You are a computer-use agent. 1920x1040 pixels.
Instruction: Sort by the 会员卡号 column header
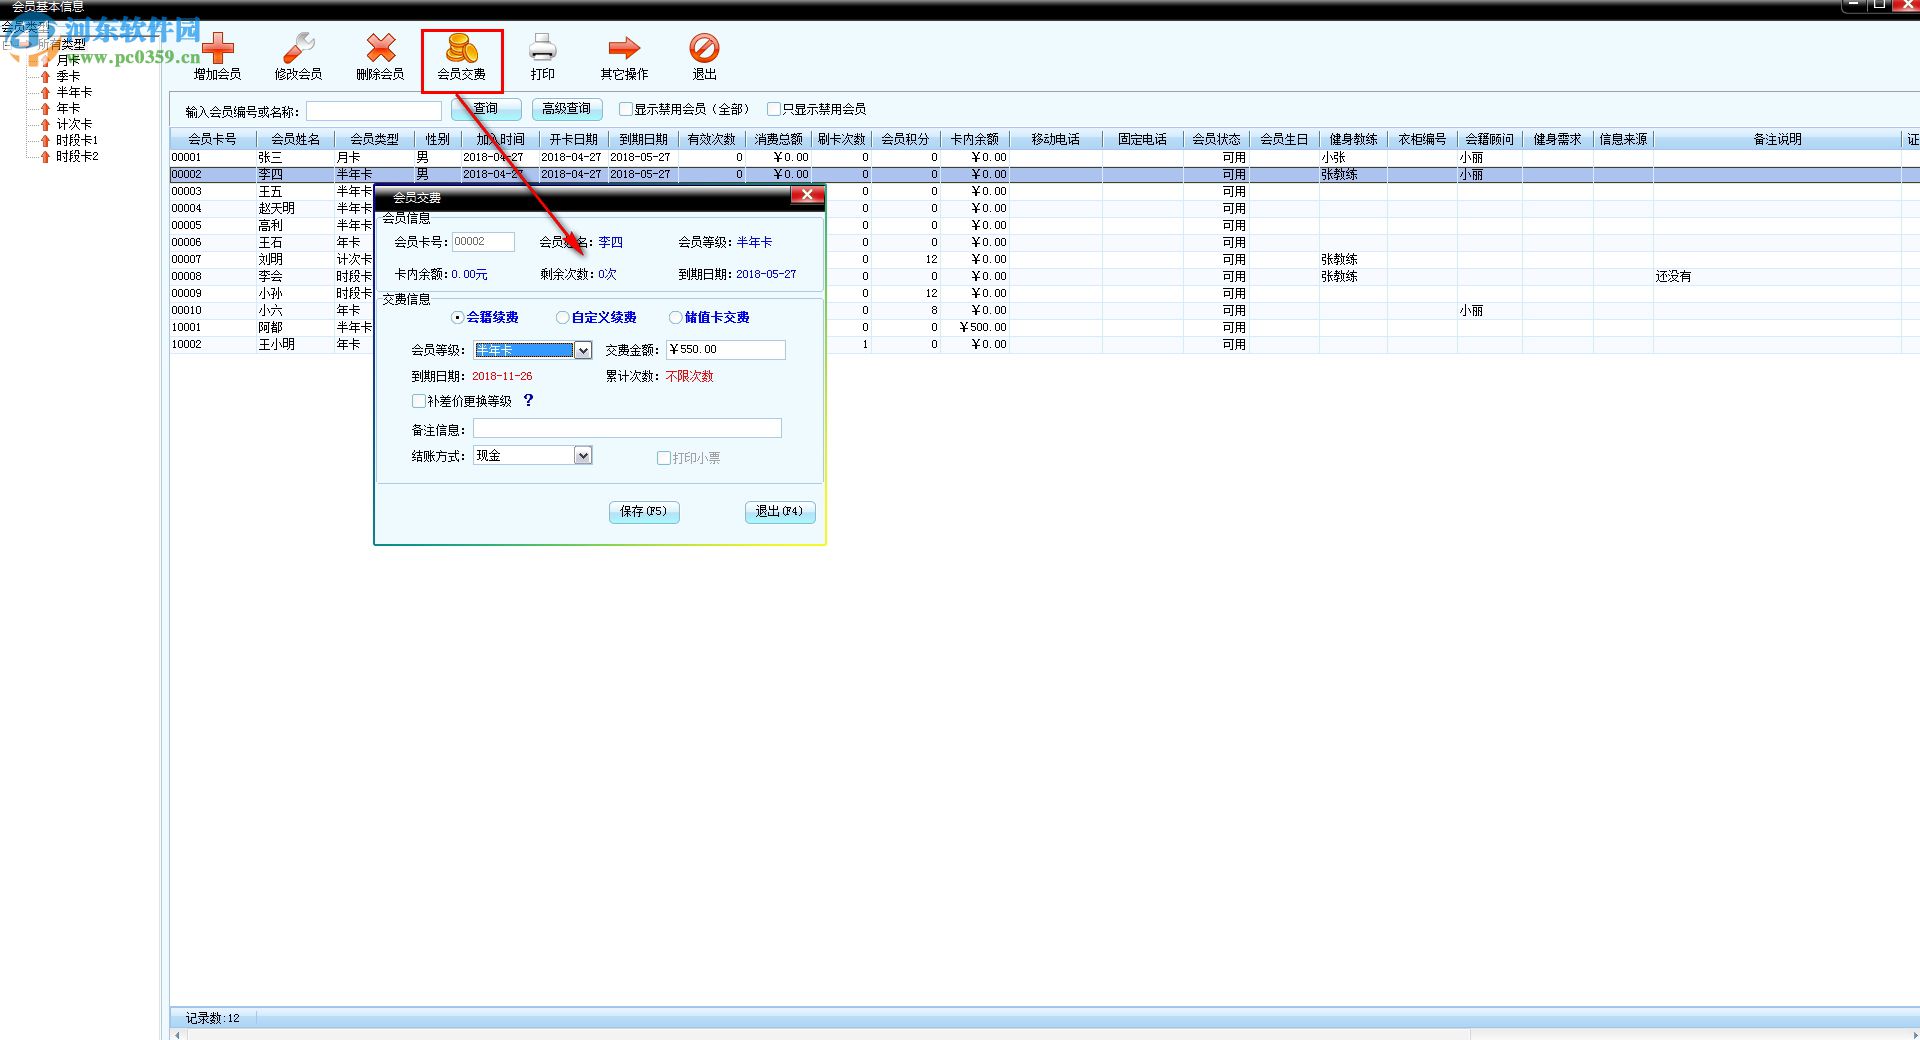[x=213, y=140]
